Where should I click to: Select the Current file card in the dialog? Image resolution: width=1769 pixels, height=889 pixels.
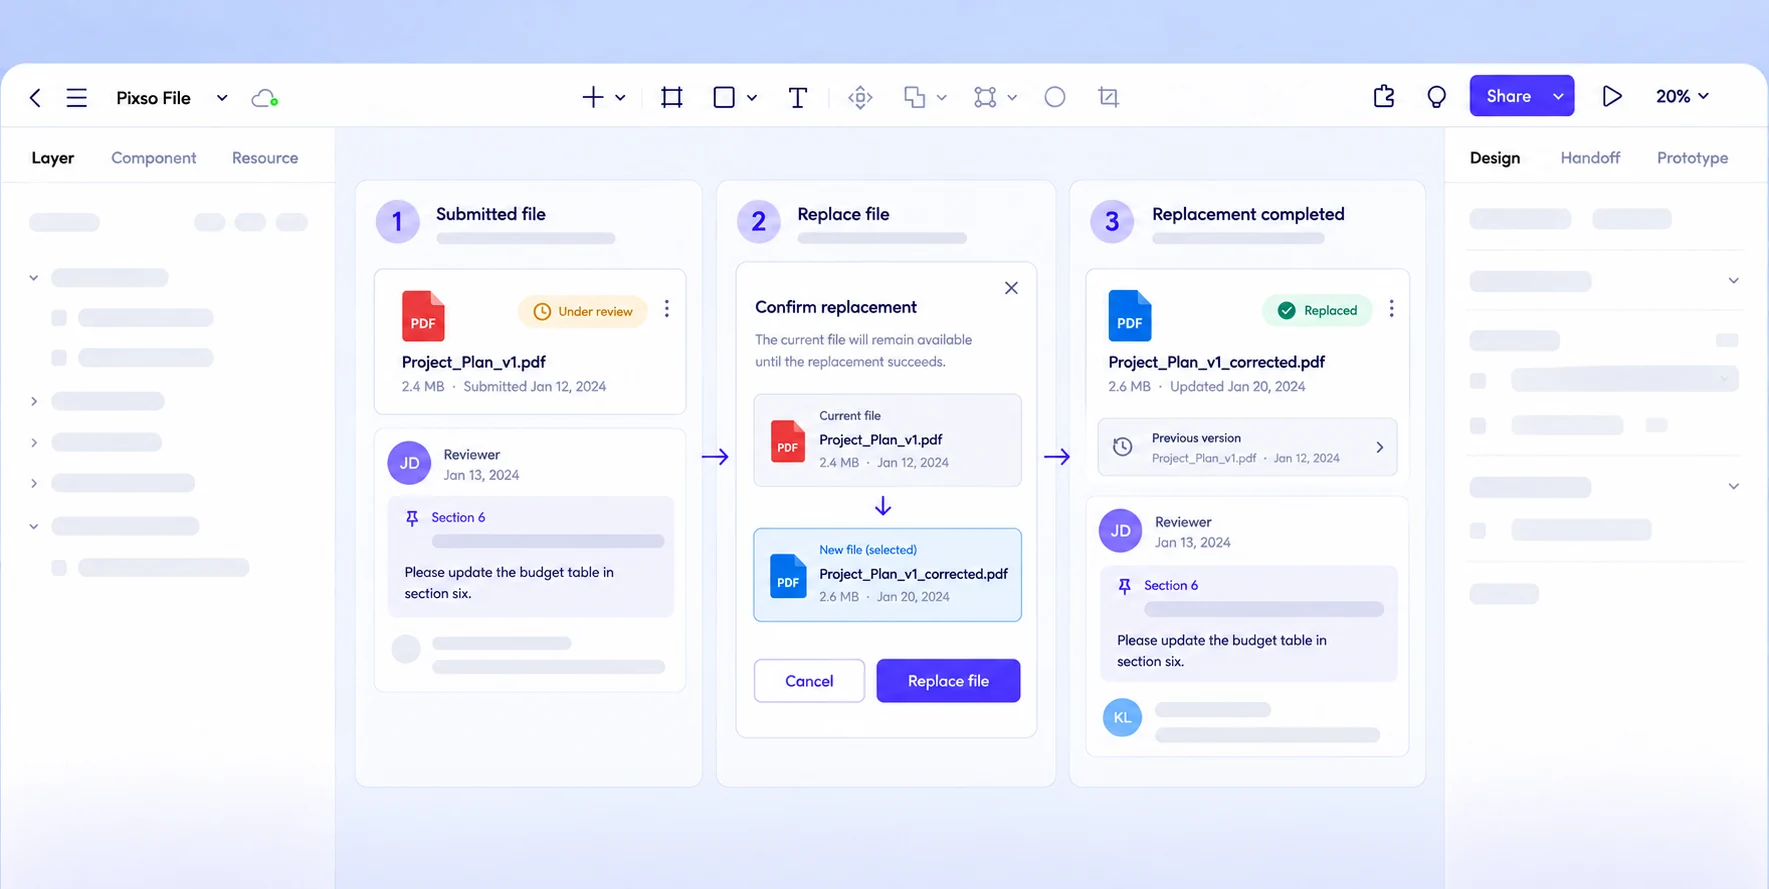coord(887,440)
